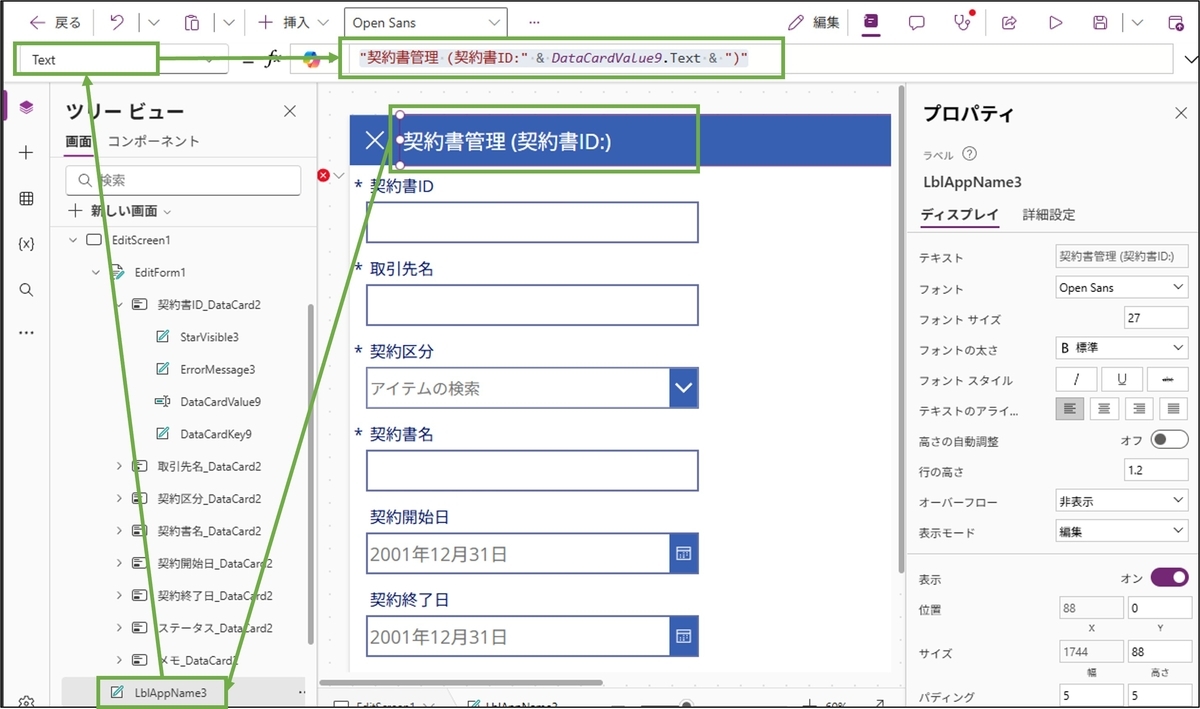Open the フォント dropdown in properties
Image resolution: width=1200 pixels, height=709 pixels.
point(1122,288)
